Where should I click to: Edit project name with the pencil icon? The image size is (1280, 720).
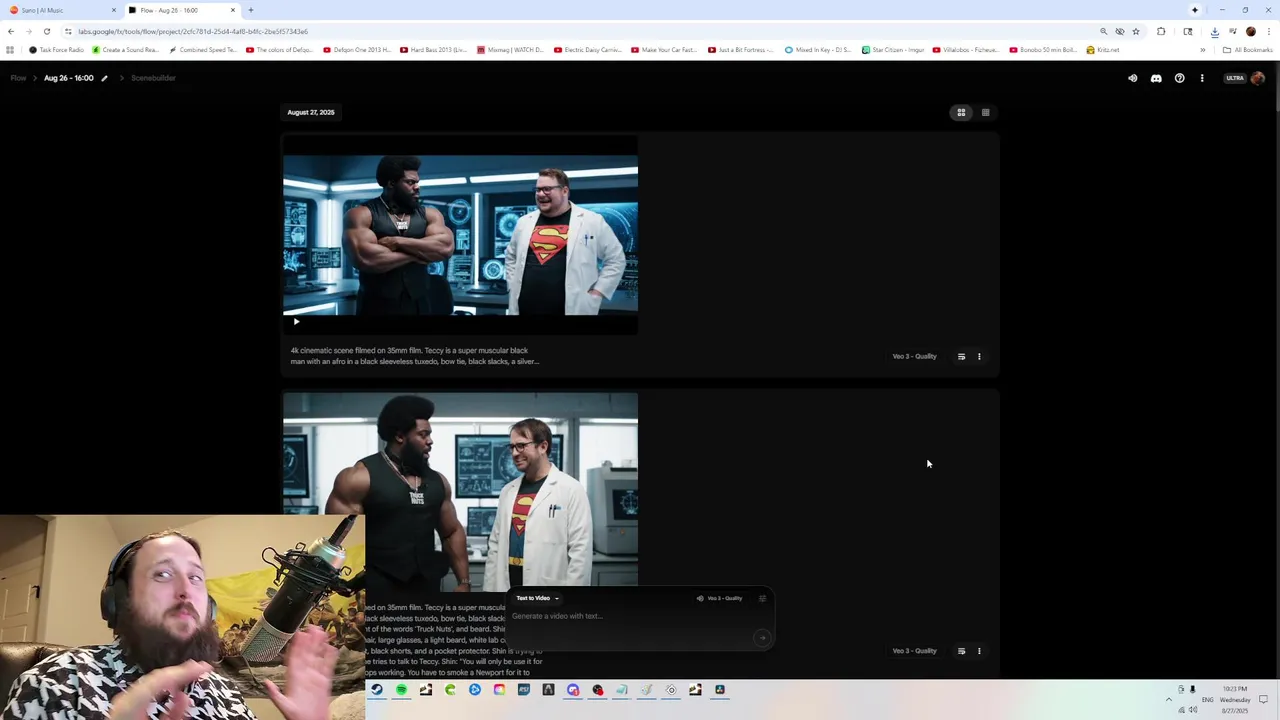click(104, 78)
